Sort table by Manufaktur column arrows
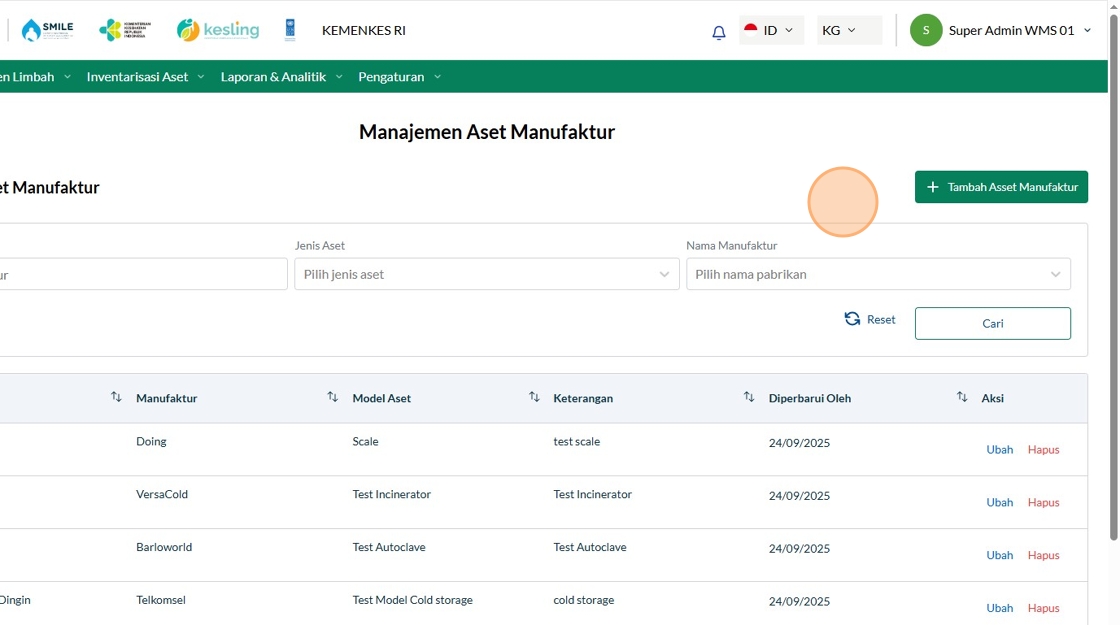Screen dimensions: 1120x625 click(333, 397)
